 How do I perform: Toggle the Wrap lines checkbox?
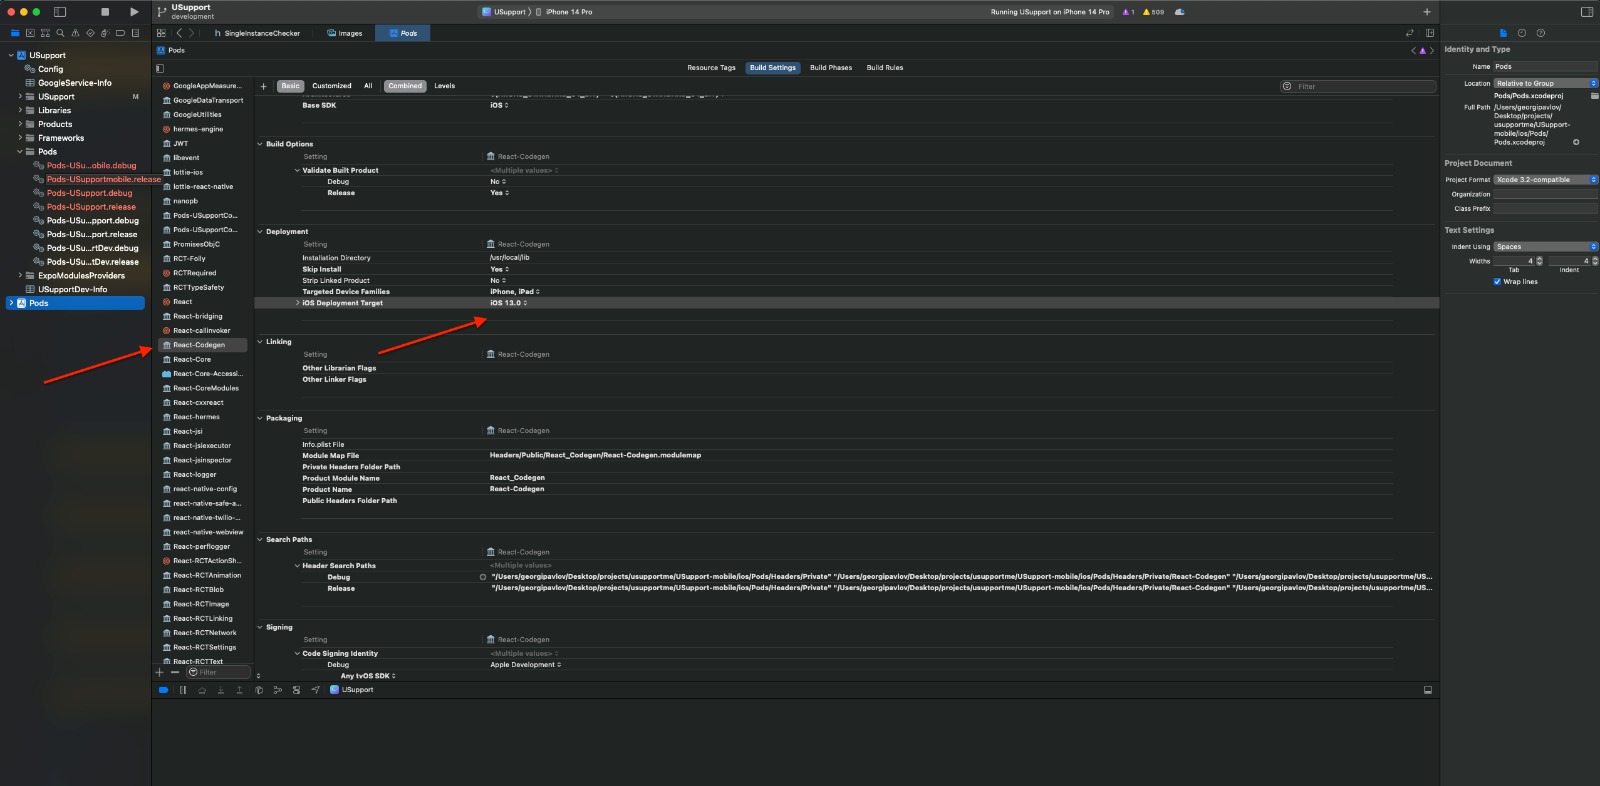(1497, 282)
